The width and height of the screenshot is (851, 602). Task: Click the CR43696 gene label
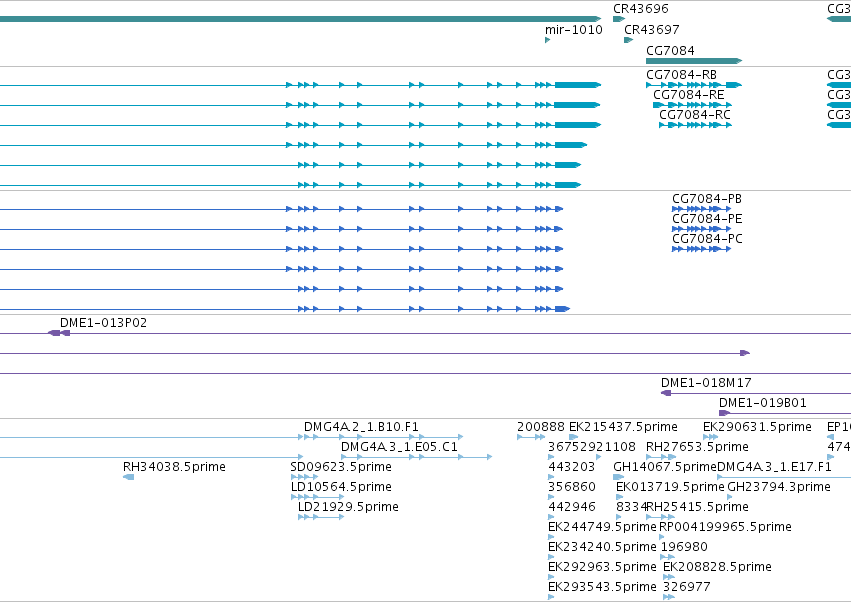click(640, 9)
